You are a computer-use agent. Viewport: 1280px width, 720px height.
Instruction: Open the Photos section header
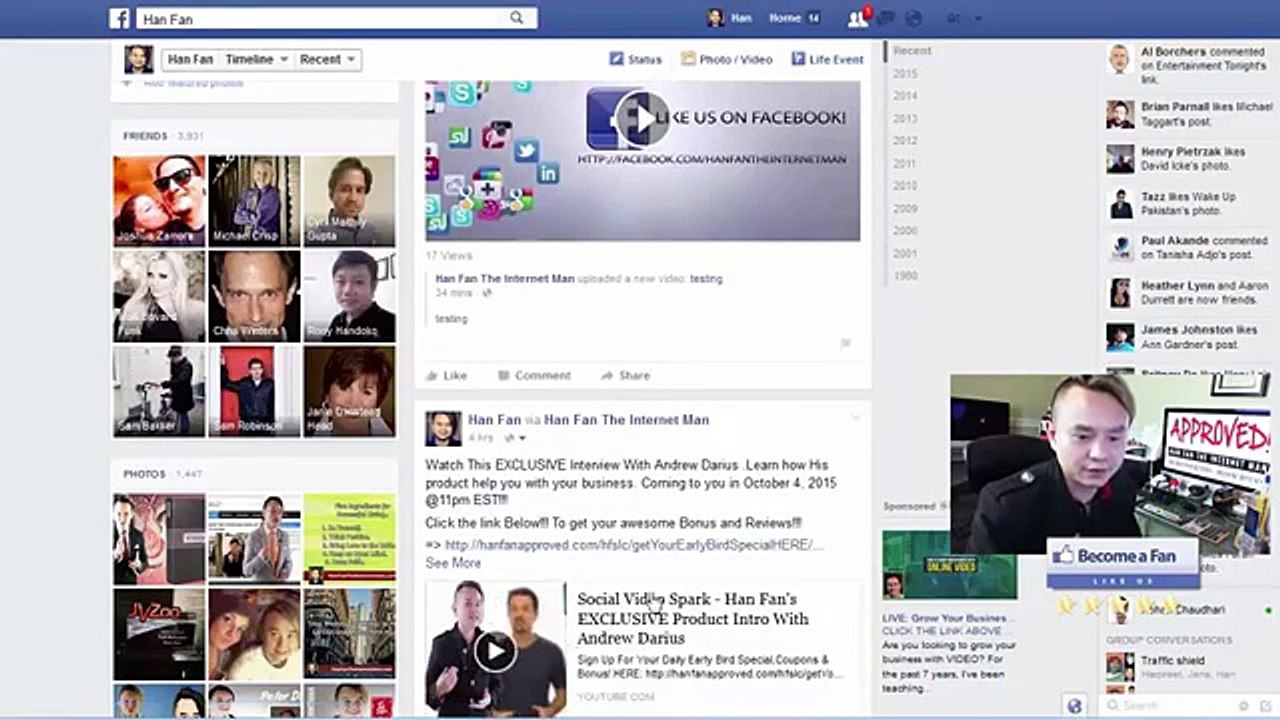click(x=144, y=473)
